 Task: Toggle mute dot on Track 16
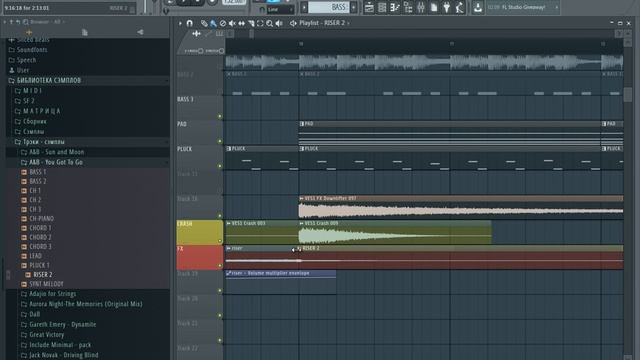pos(220,216)
